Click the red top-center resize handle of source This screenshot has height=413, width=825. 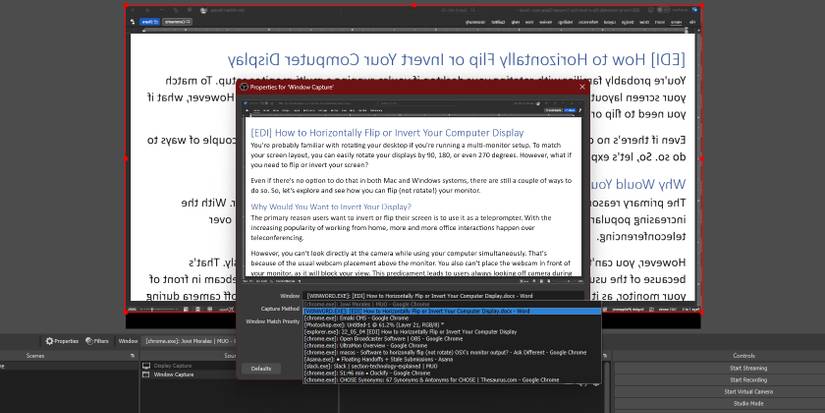pyautogui.click(x=414, y=6)
